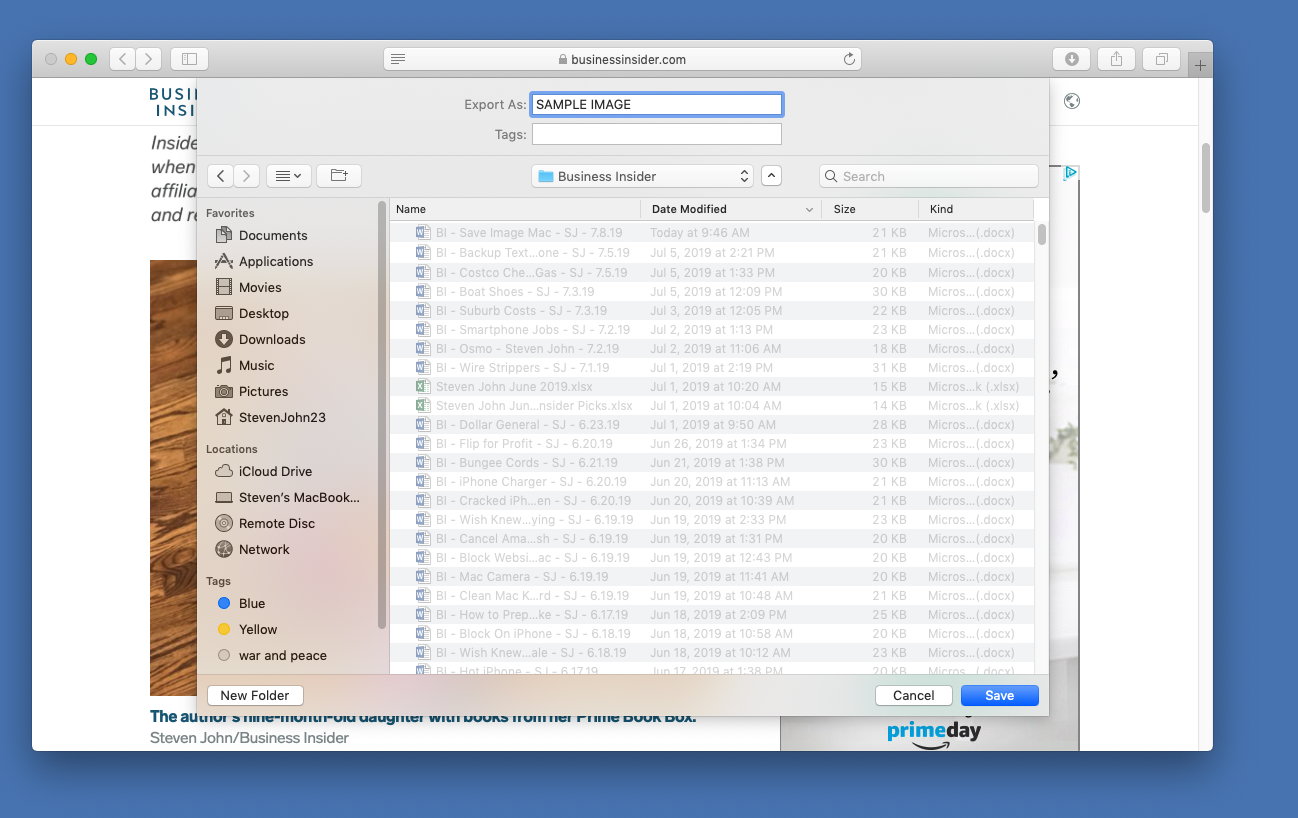Viewport: 1298px width, 818px height.
Task: Navigate back in the save dialog
Action: pyautogui.click(x=220, y=176)
